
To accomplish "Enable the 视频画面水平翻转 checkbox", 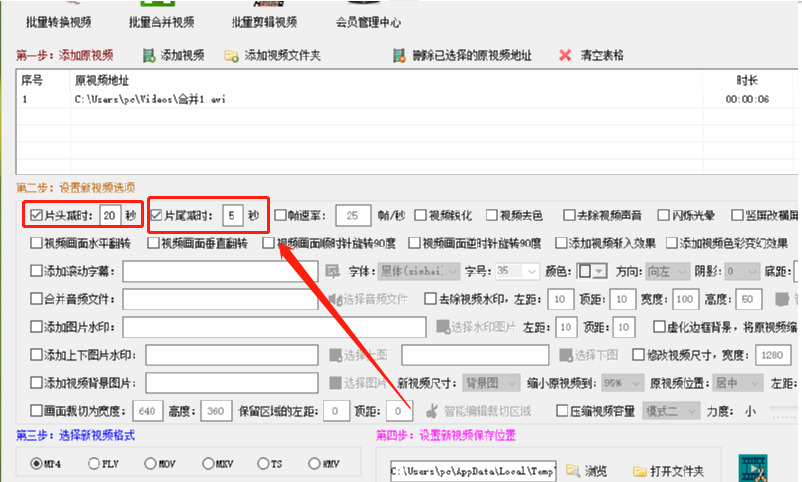I will (x=36, y=243).
